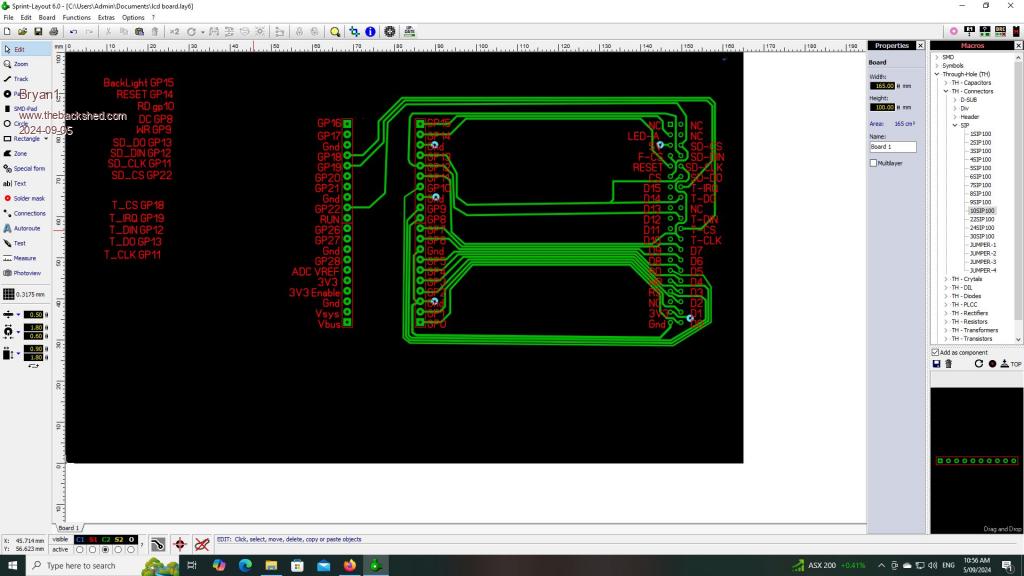Open the Photoview mode

point(26,273)
